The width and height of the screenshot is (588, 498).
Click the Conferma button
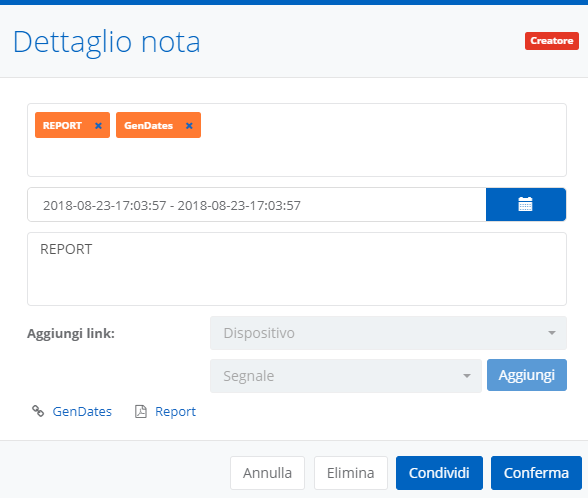pyautogui.click(x=536, y=473)
